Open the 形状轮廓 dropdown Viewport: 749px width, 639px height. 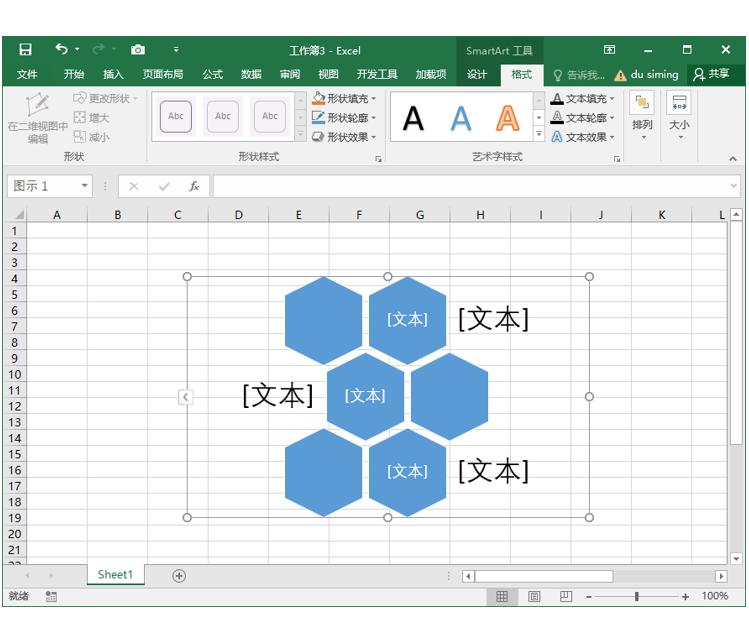click(x=344, y=117)
